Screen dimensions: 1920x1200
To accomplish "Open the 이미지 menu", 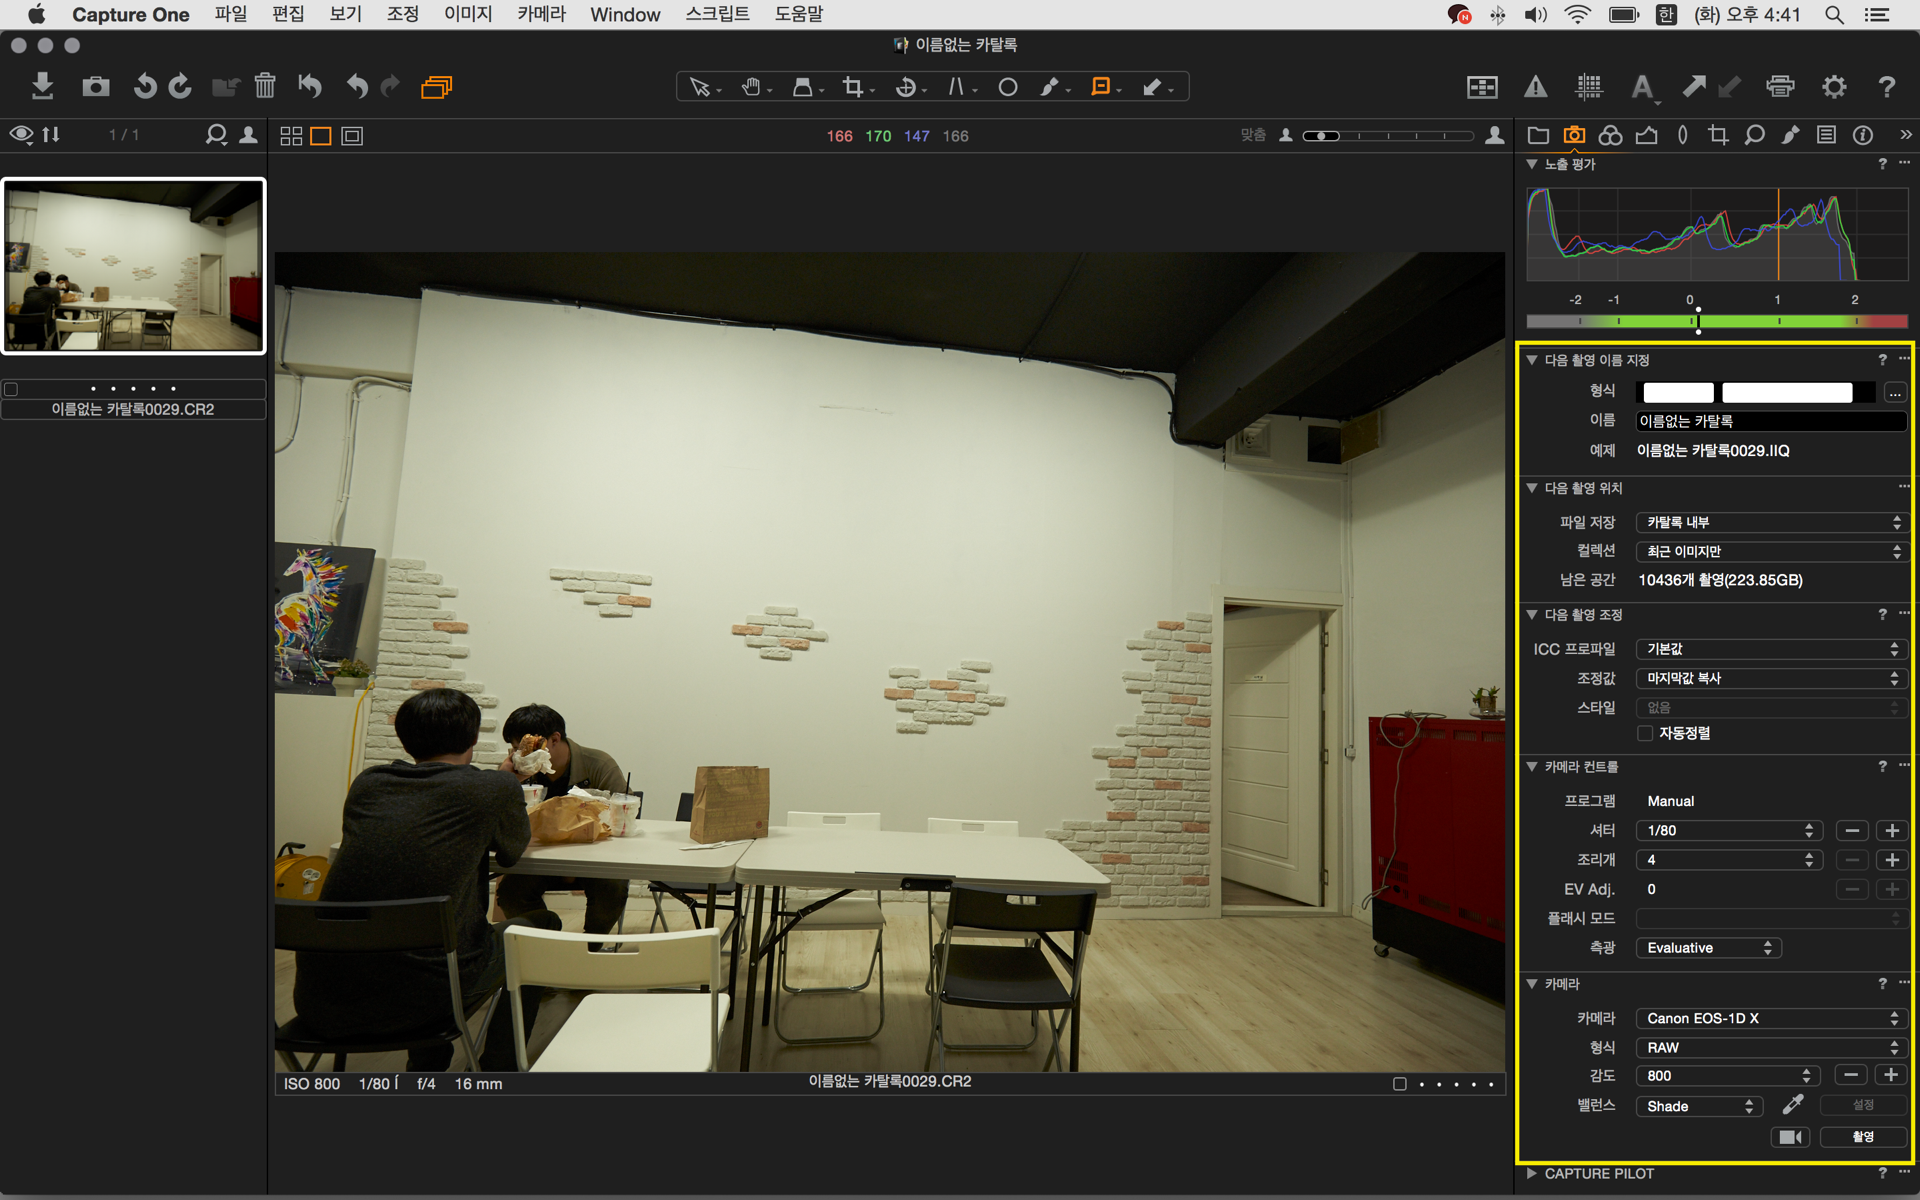I will (x=468, y=14).
